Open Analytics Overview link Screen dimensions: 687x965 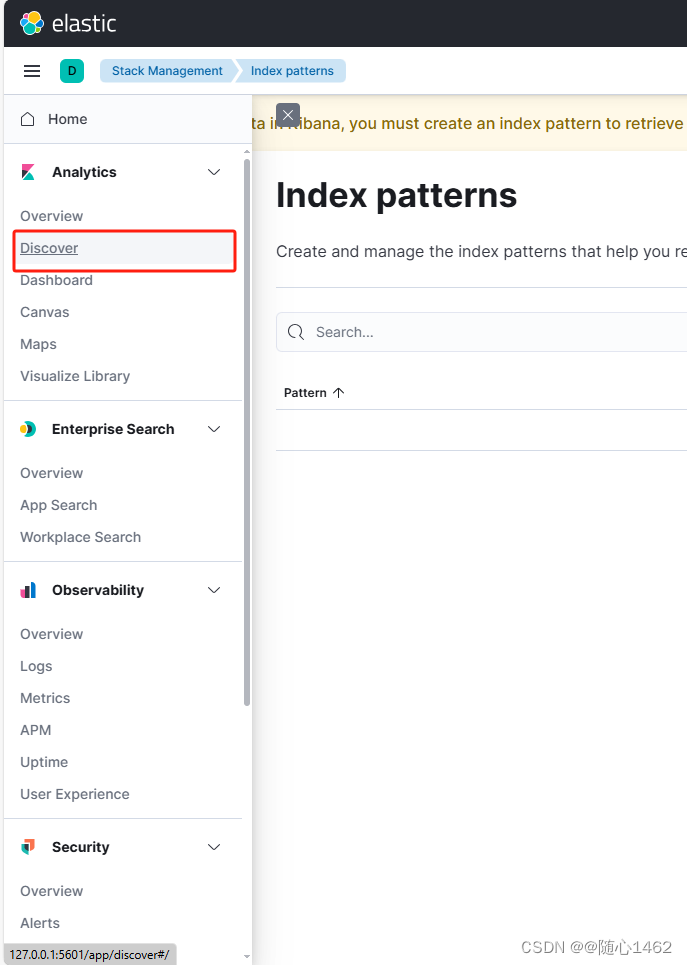tap(52, 216)
